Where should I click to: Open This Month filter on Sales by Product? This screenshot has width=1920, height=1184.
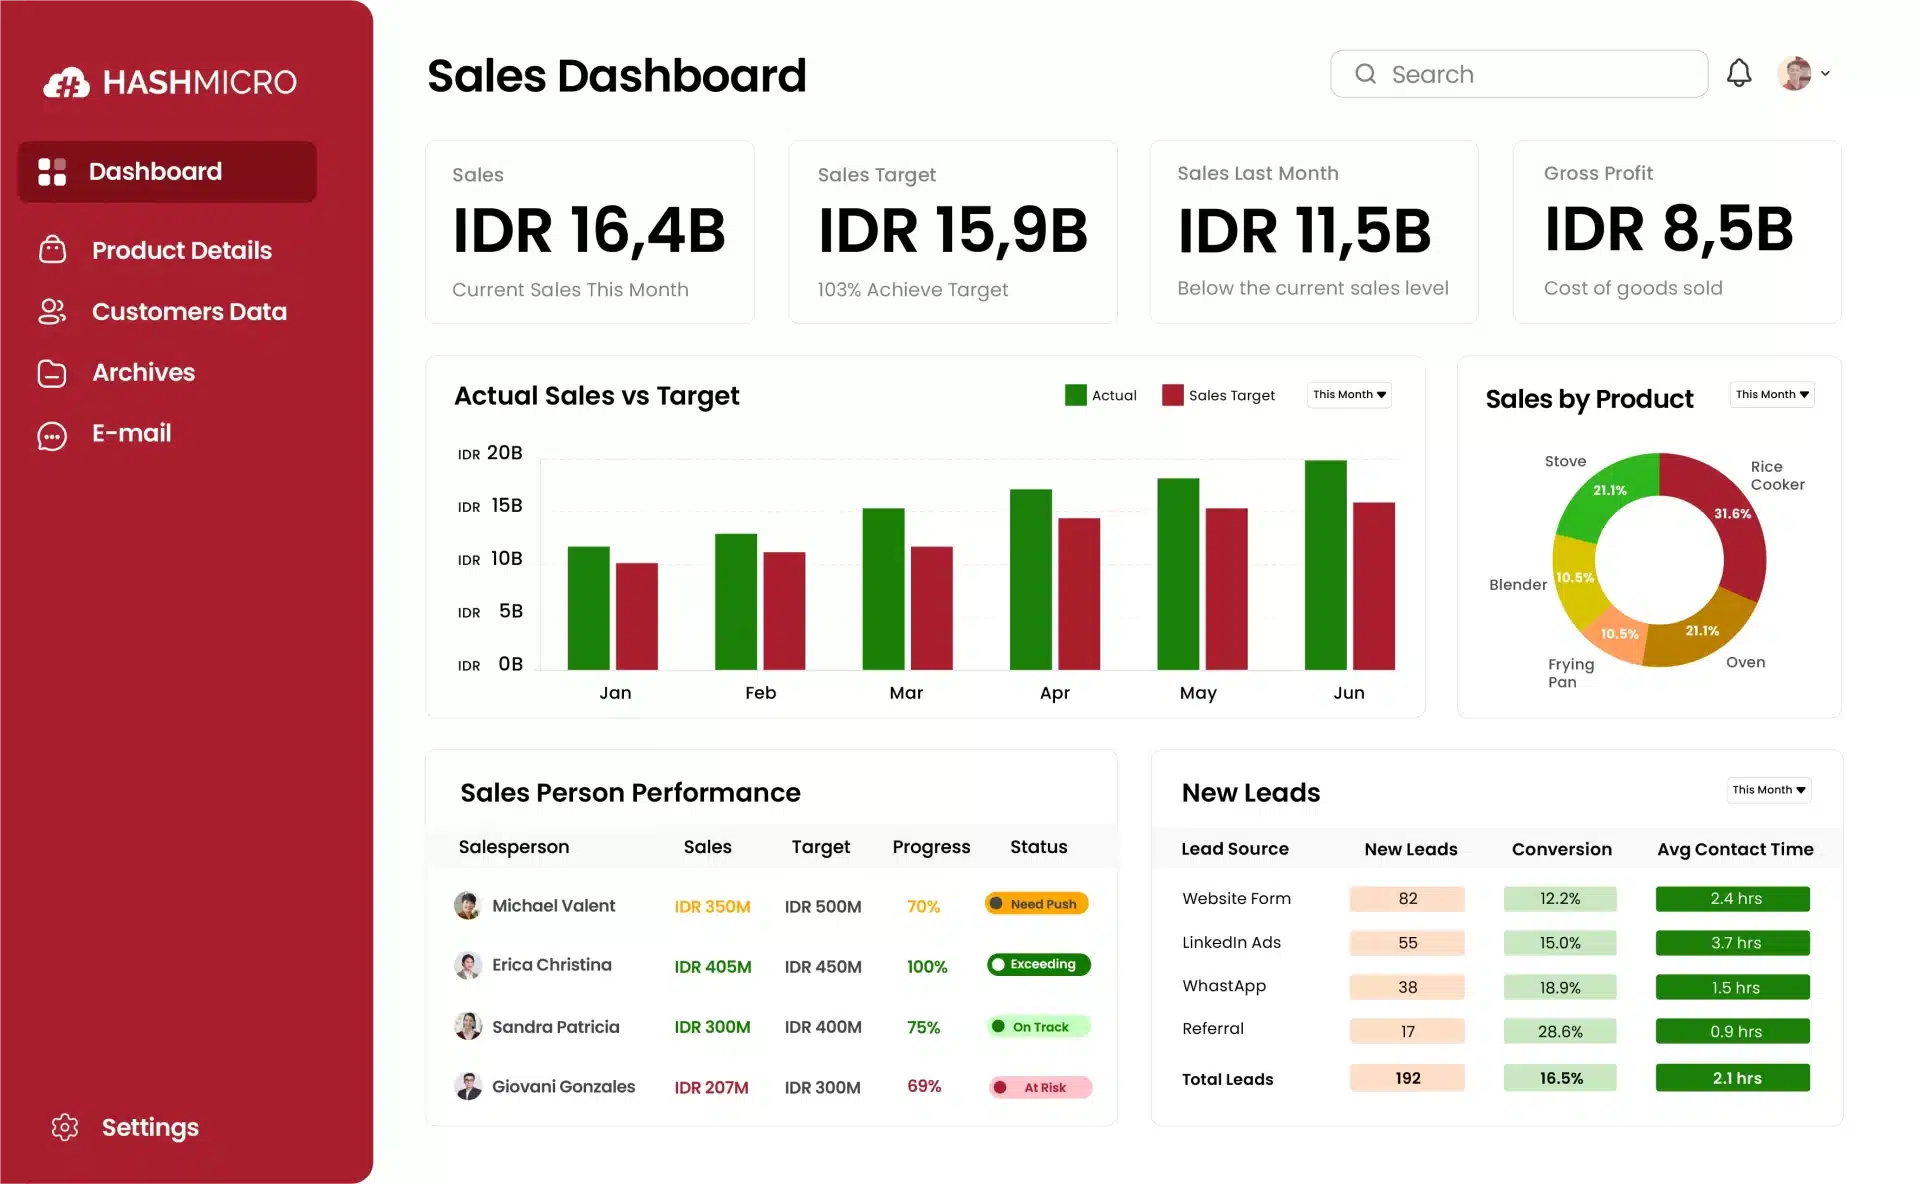point(1771,394)
